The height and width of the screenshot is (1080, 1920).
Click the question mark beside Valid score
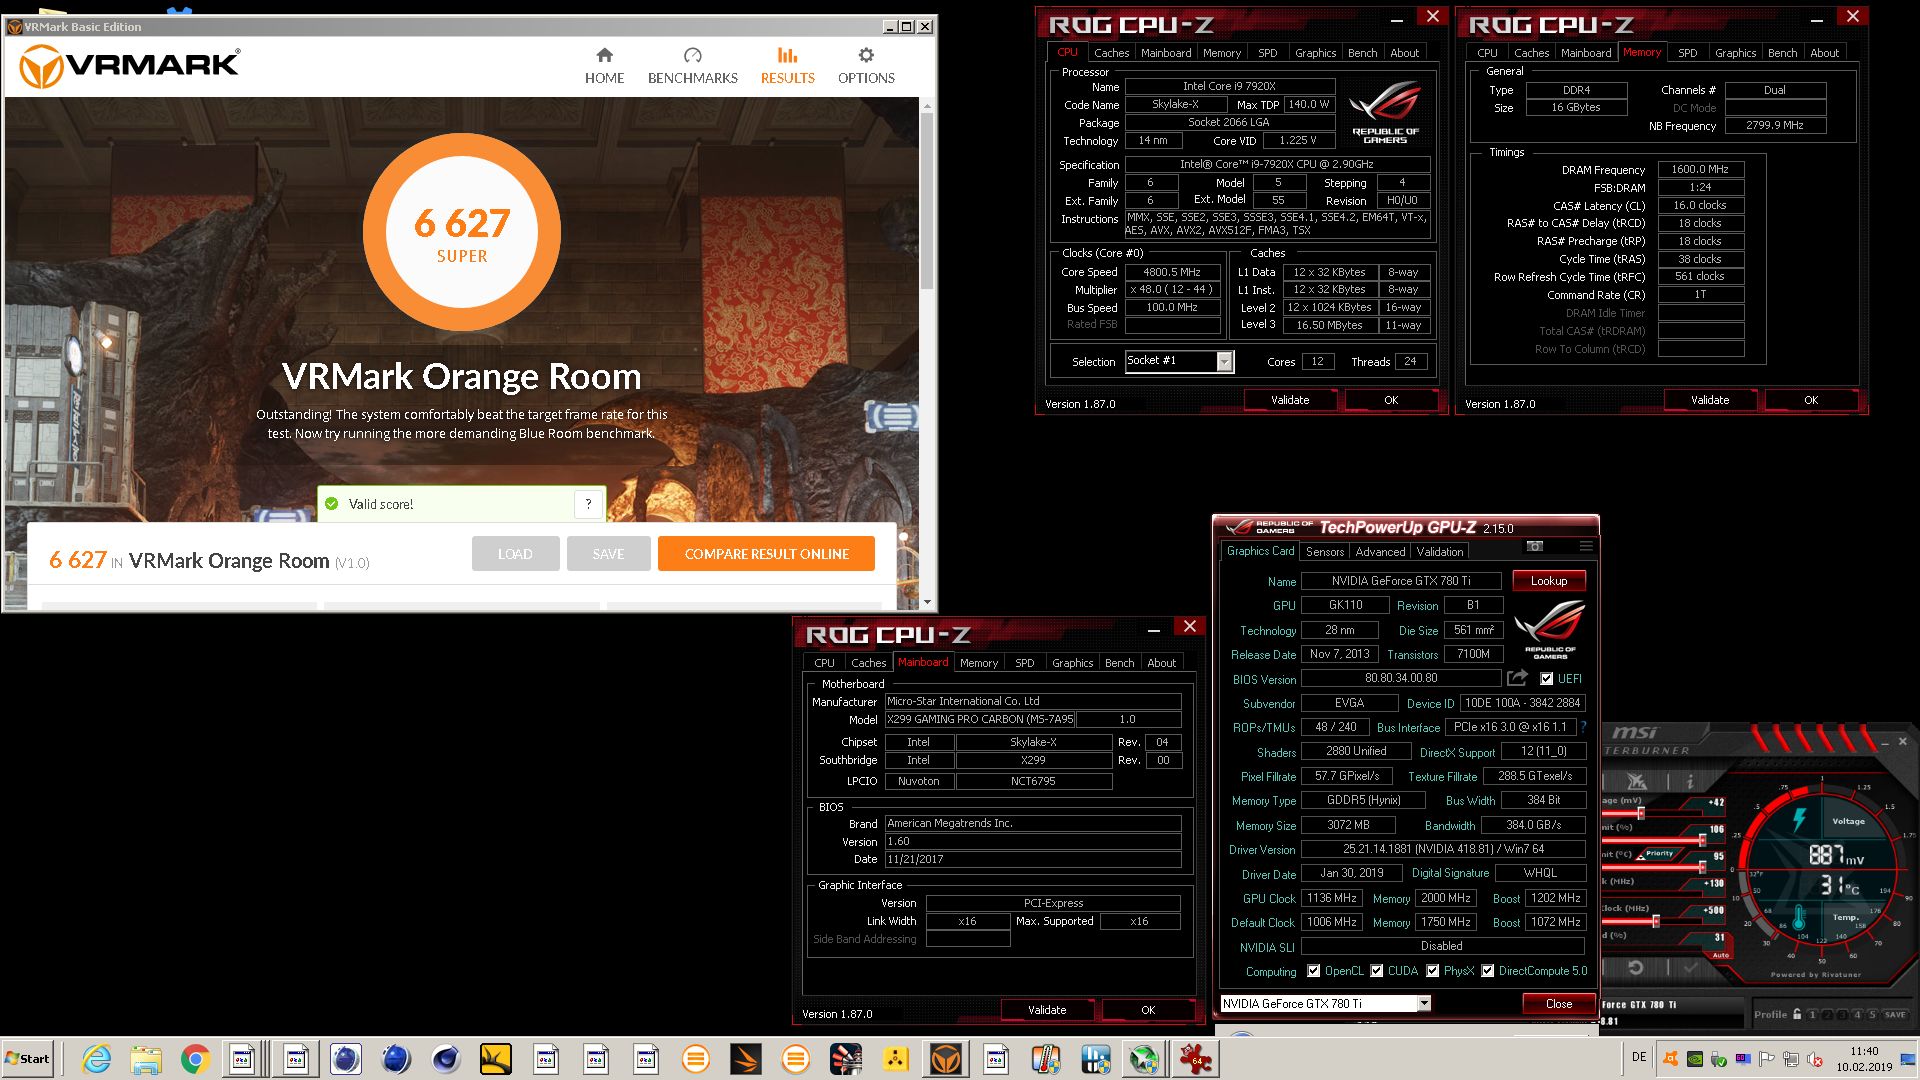589,504
